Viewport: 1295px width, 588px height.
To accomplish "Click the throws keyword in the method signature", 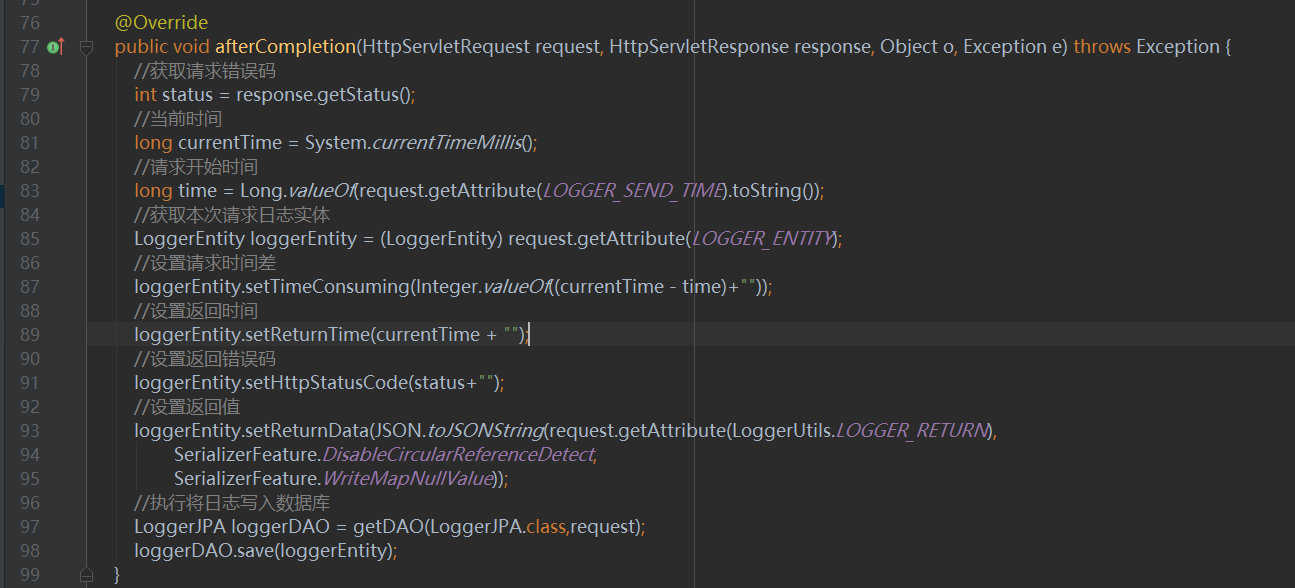I will (x=1102, y=47).
